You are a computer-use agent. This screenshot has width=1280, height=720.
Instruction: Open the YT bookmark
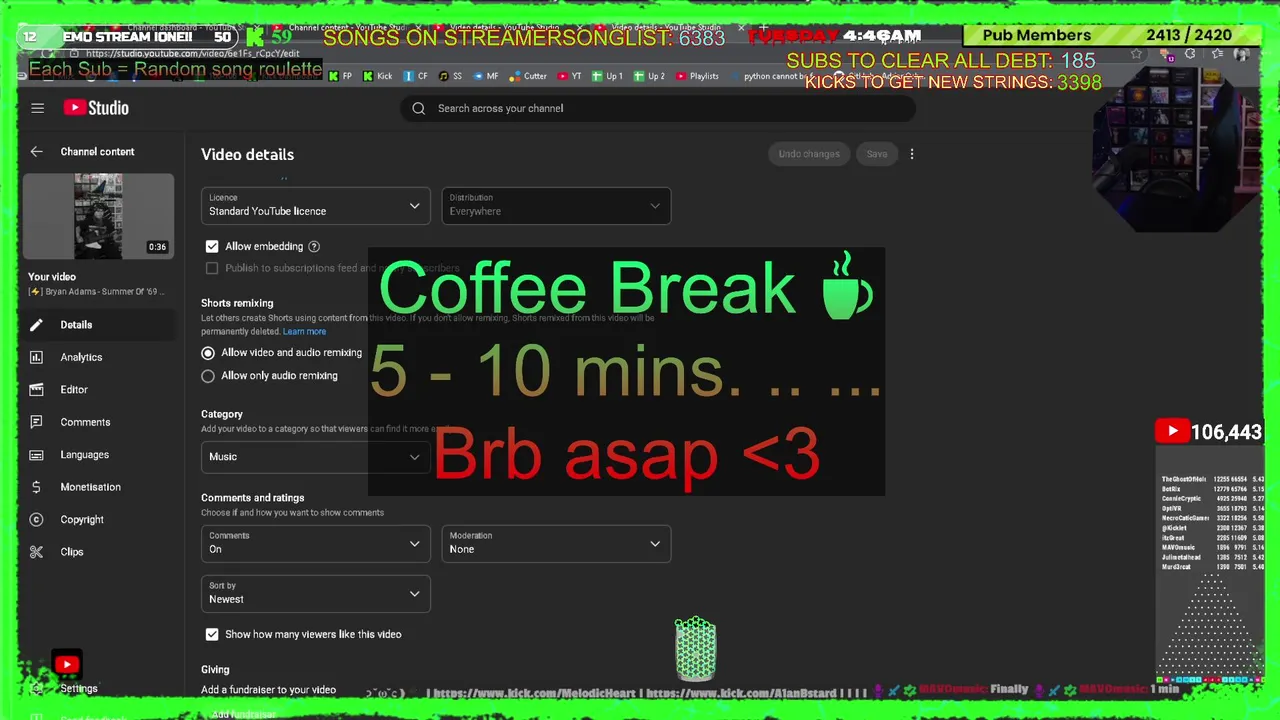pos(570,76)
